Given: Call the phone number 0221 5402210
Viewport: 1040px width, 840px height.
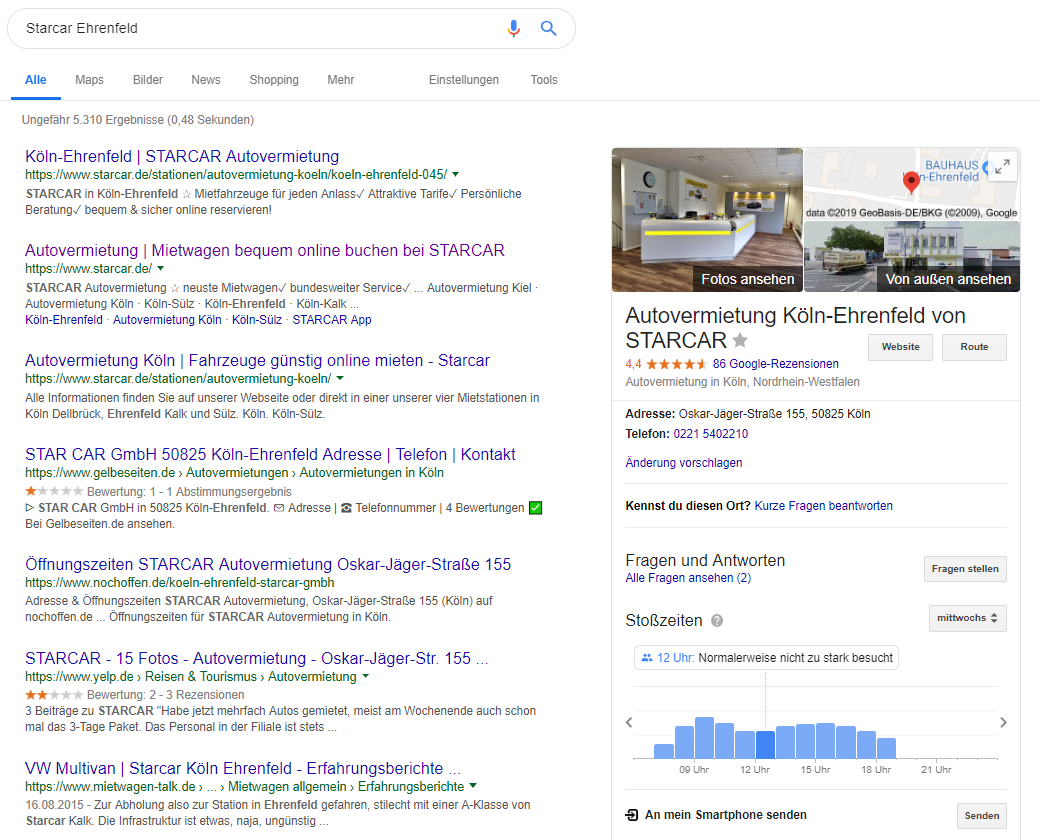Looking at the screenshot, I should (x=710, y=434).
